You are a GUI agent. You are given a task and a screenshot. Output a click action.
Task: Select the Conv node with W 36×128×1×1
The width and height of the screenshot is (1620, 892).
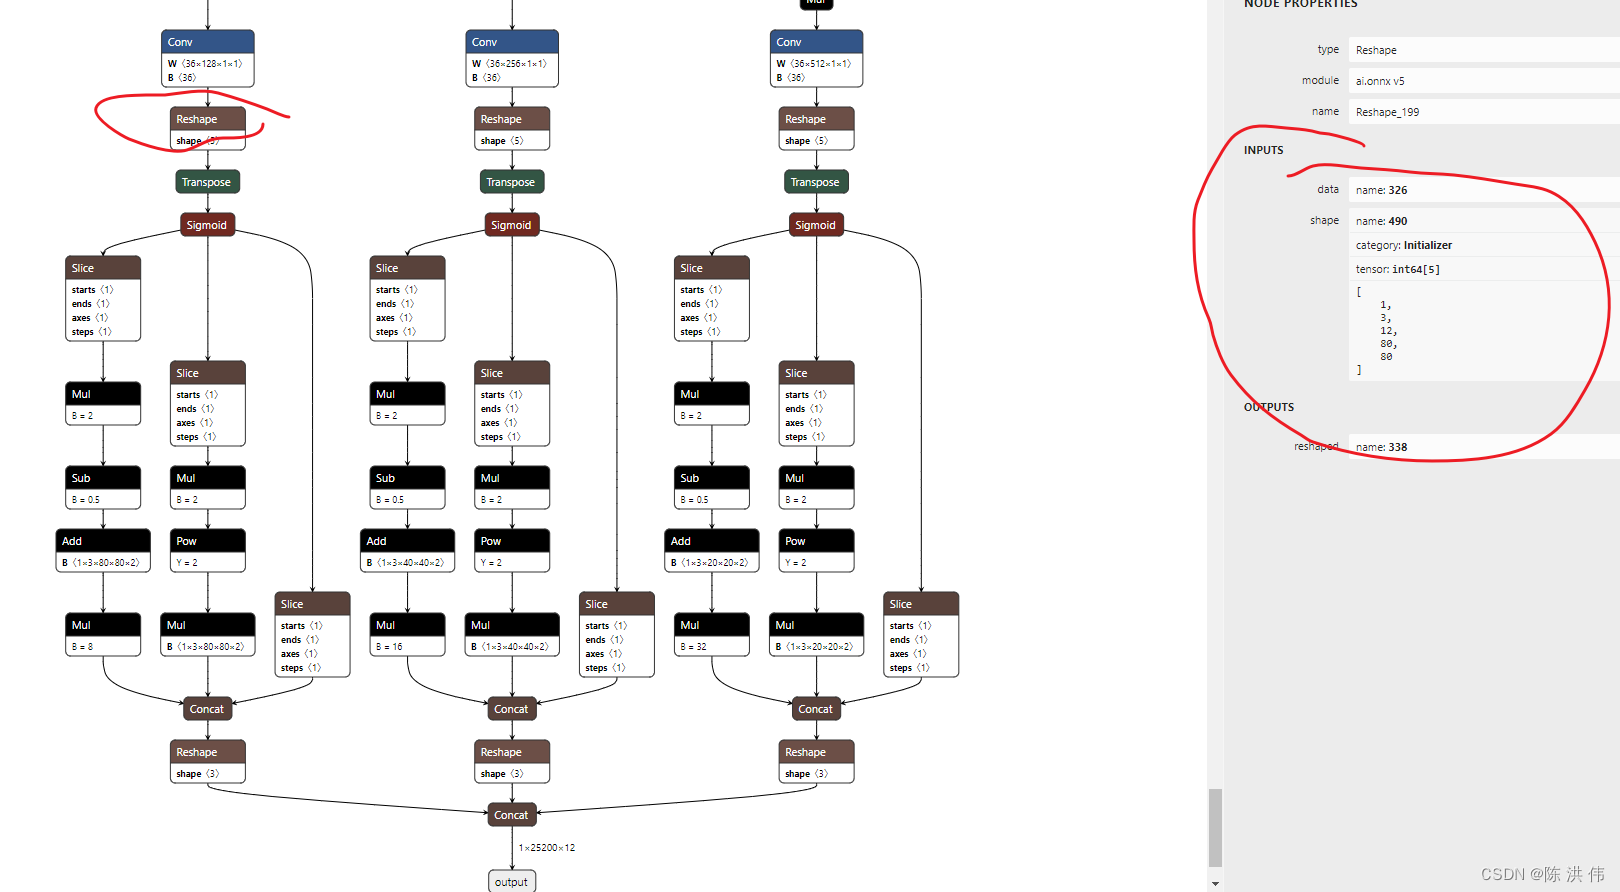(x=208, y=58)
